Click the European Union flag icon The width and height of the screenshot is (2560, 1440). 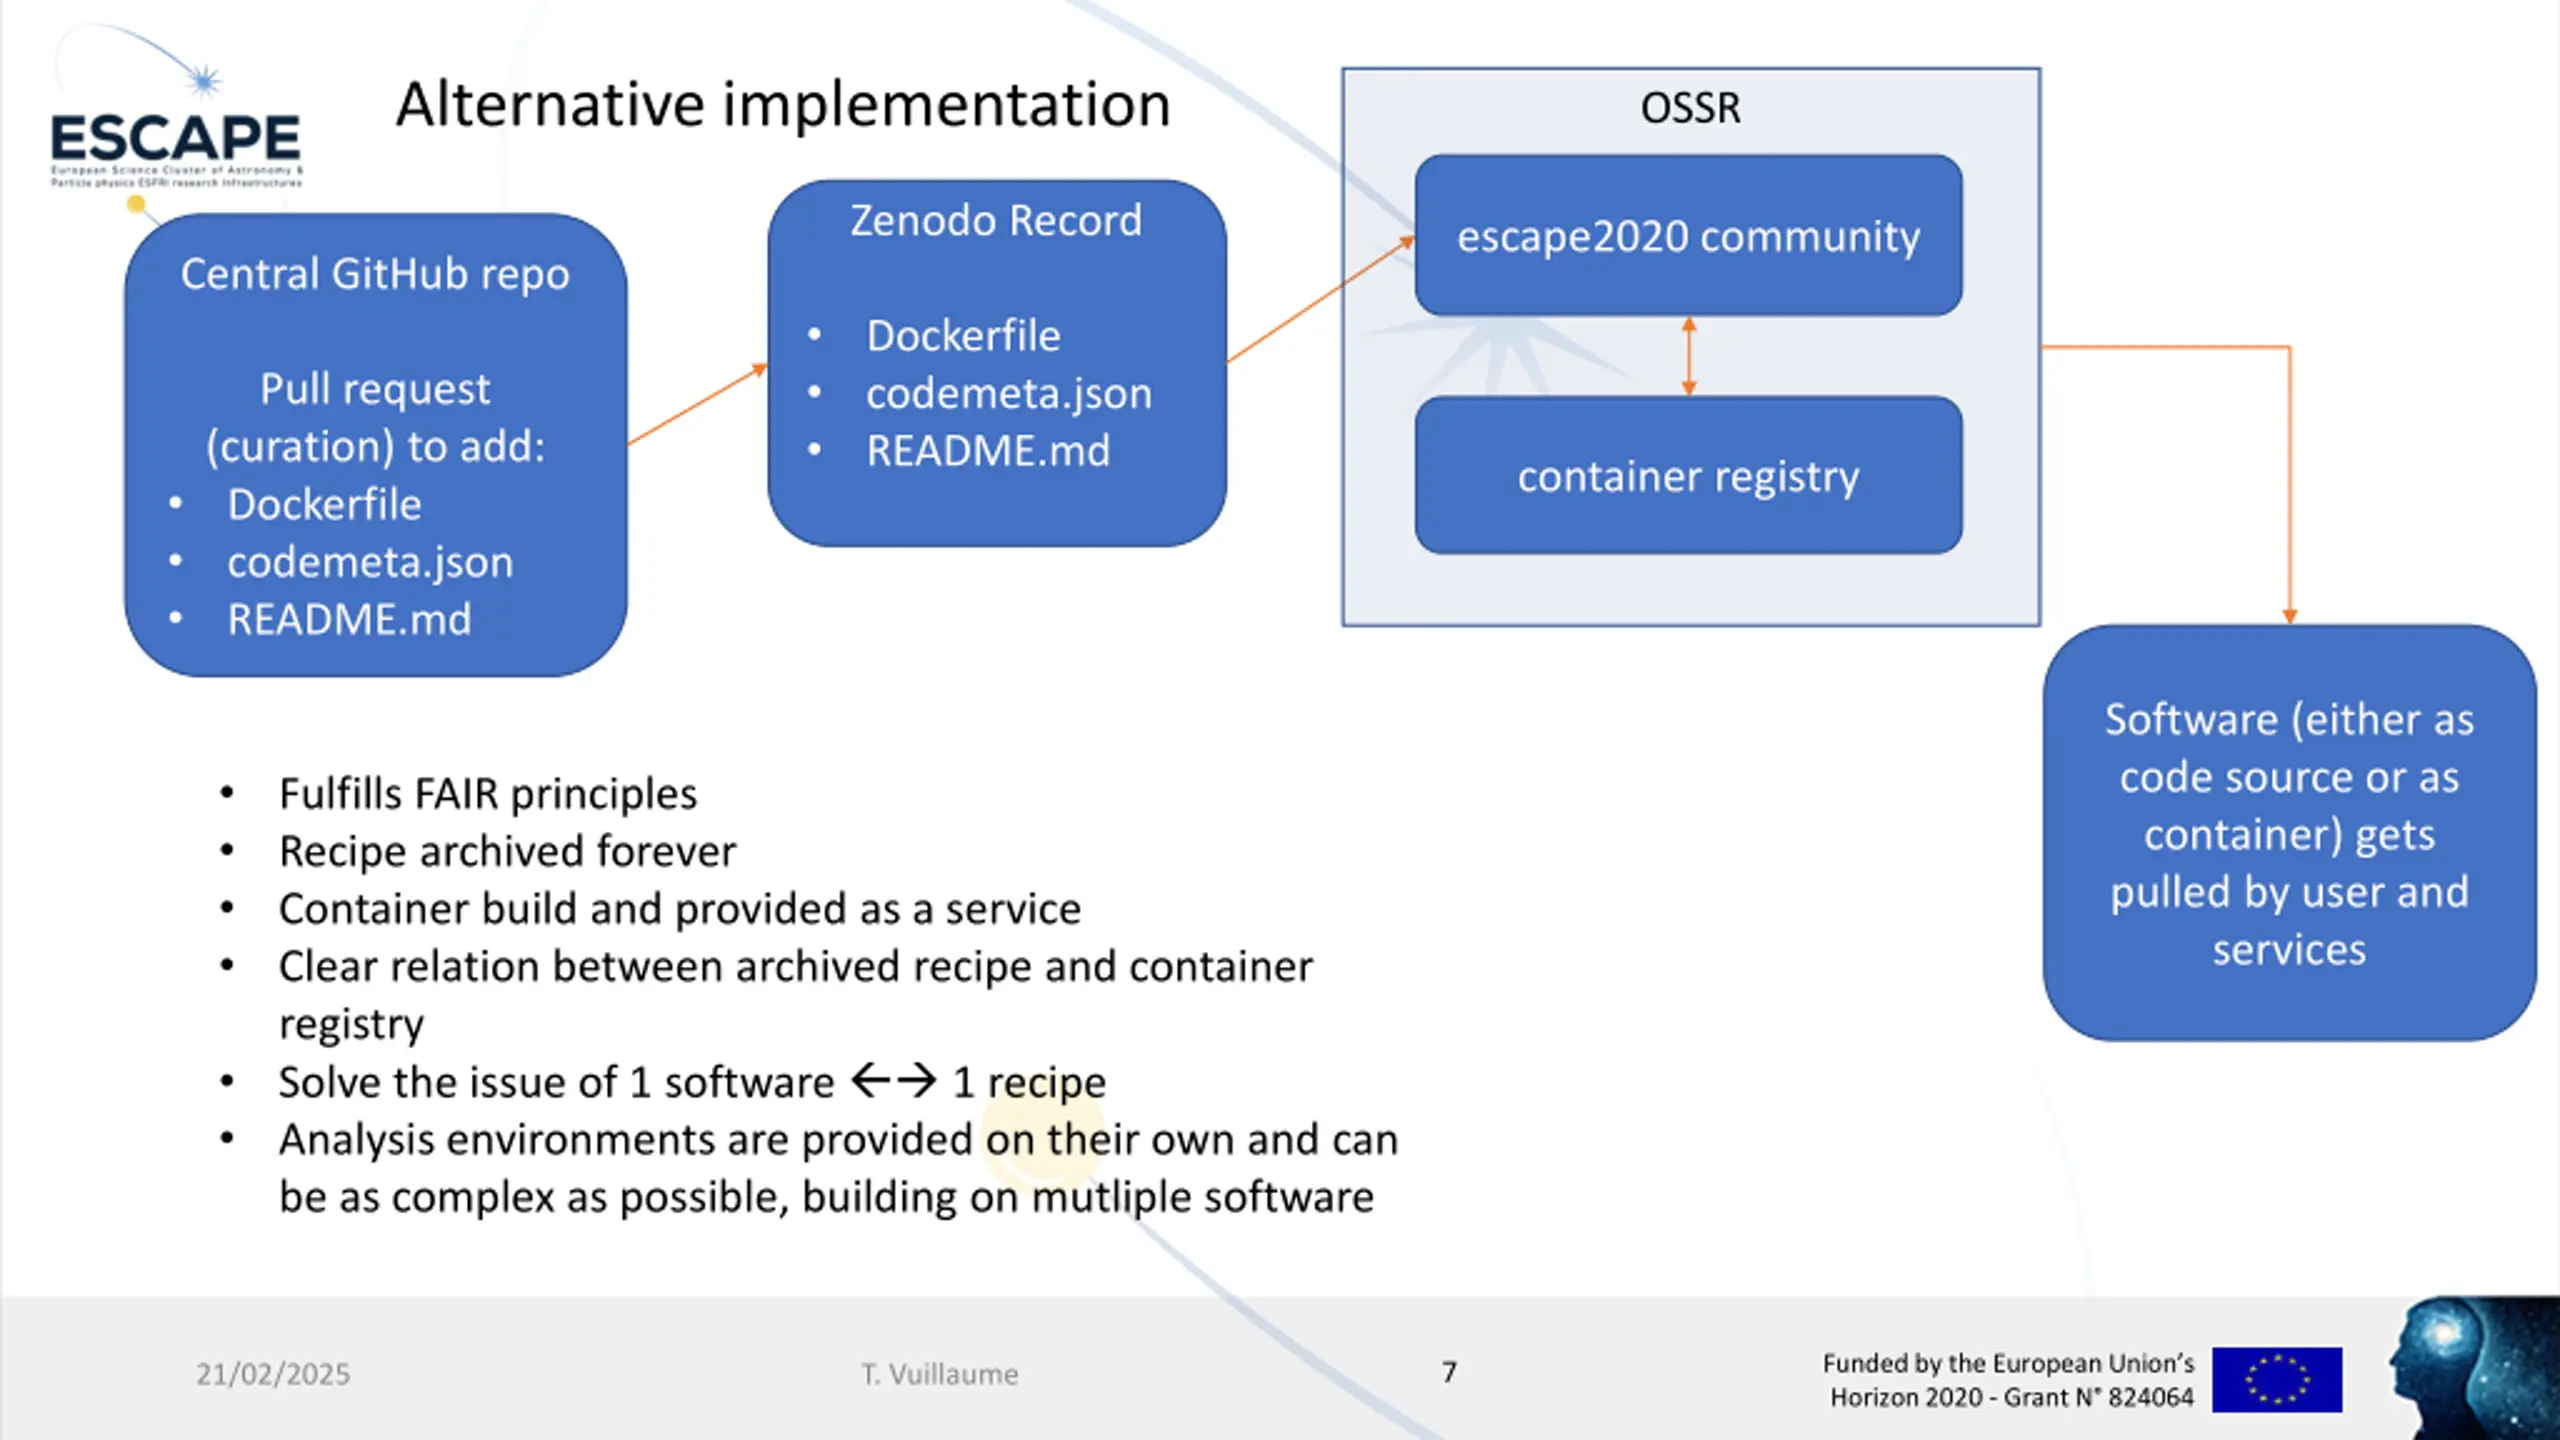point(2276,1380)
